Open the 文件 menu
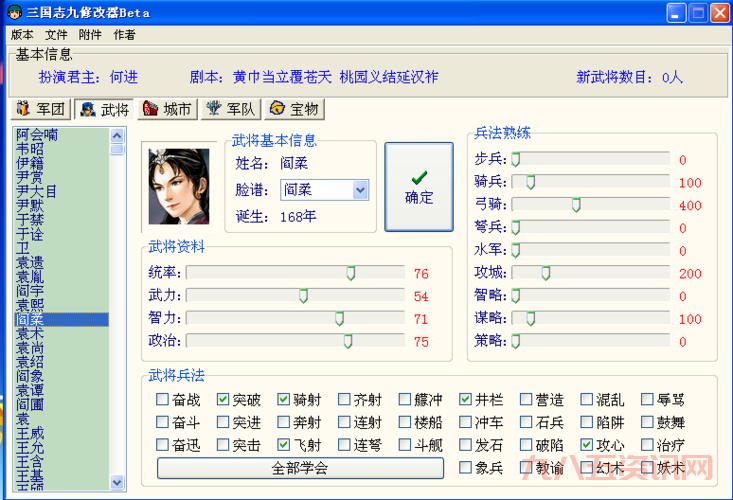 pyautogui.click(x=57, y=34)
